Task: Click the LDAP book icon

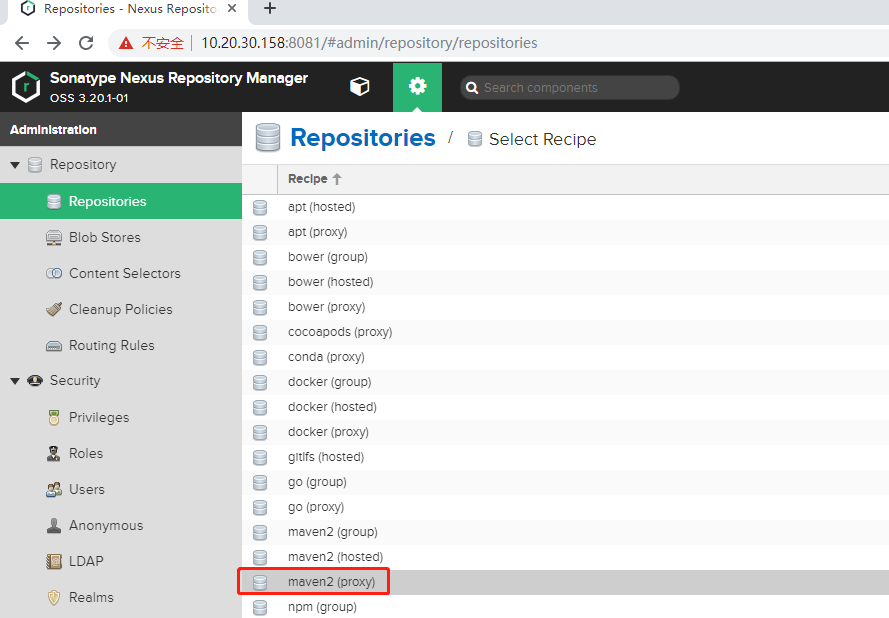Action: coord(54,561)
